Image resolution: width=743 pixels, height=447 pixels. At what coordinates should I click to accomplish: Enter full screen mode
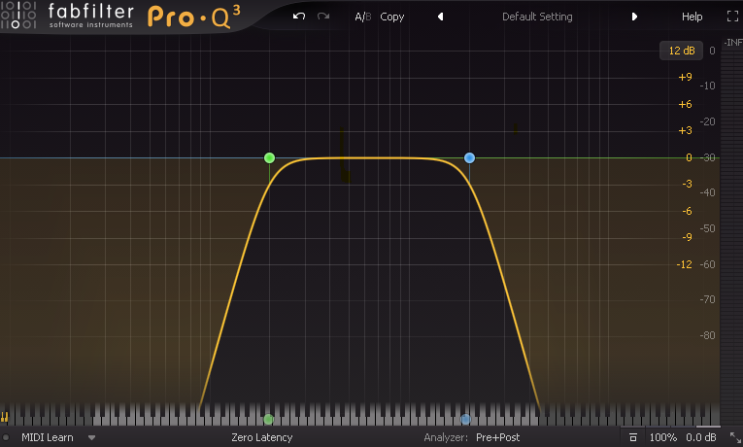[733, 17]
